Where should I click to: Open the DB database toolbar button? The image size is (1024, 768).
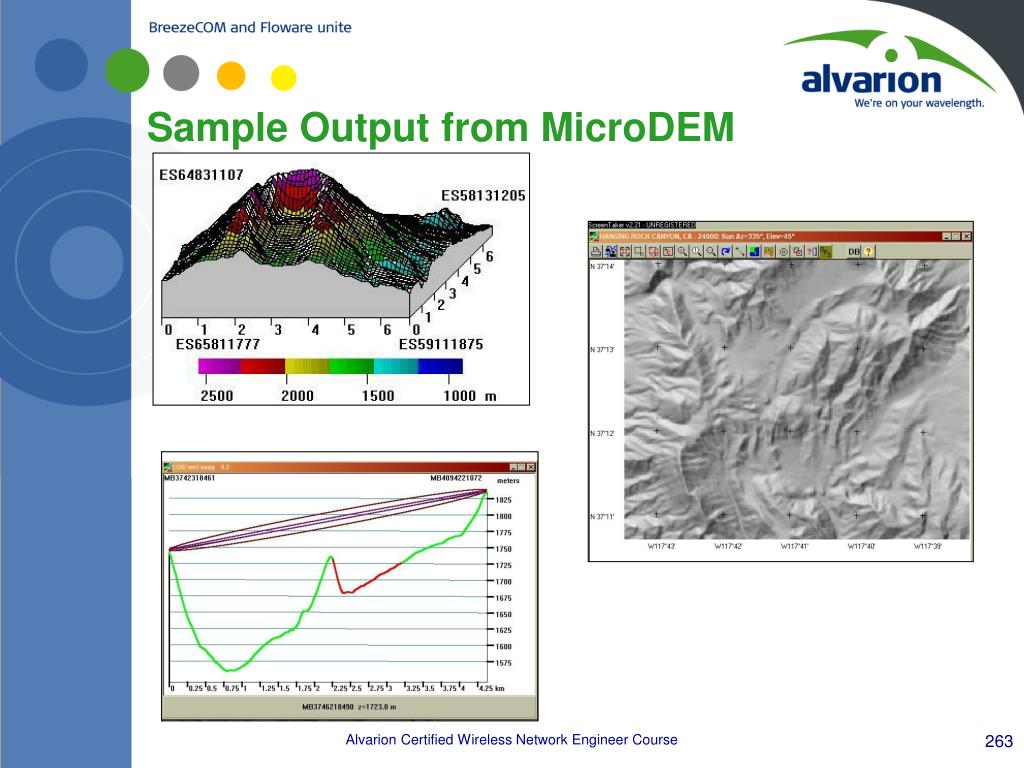pyautogui.click(x=854, y=251)
